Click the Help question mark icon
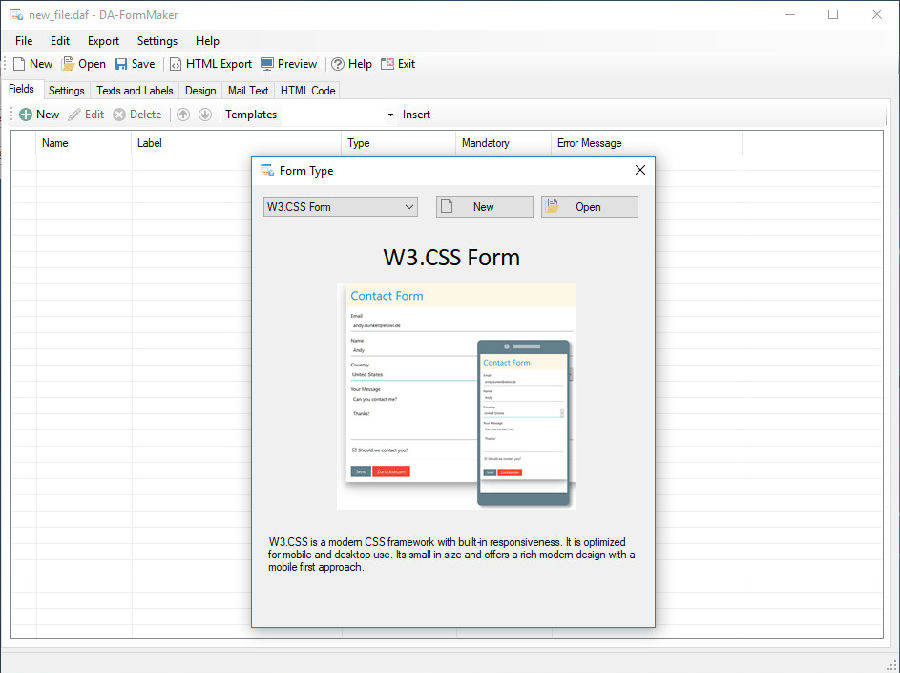Screen dimensions: 900x673 point(338,64)
